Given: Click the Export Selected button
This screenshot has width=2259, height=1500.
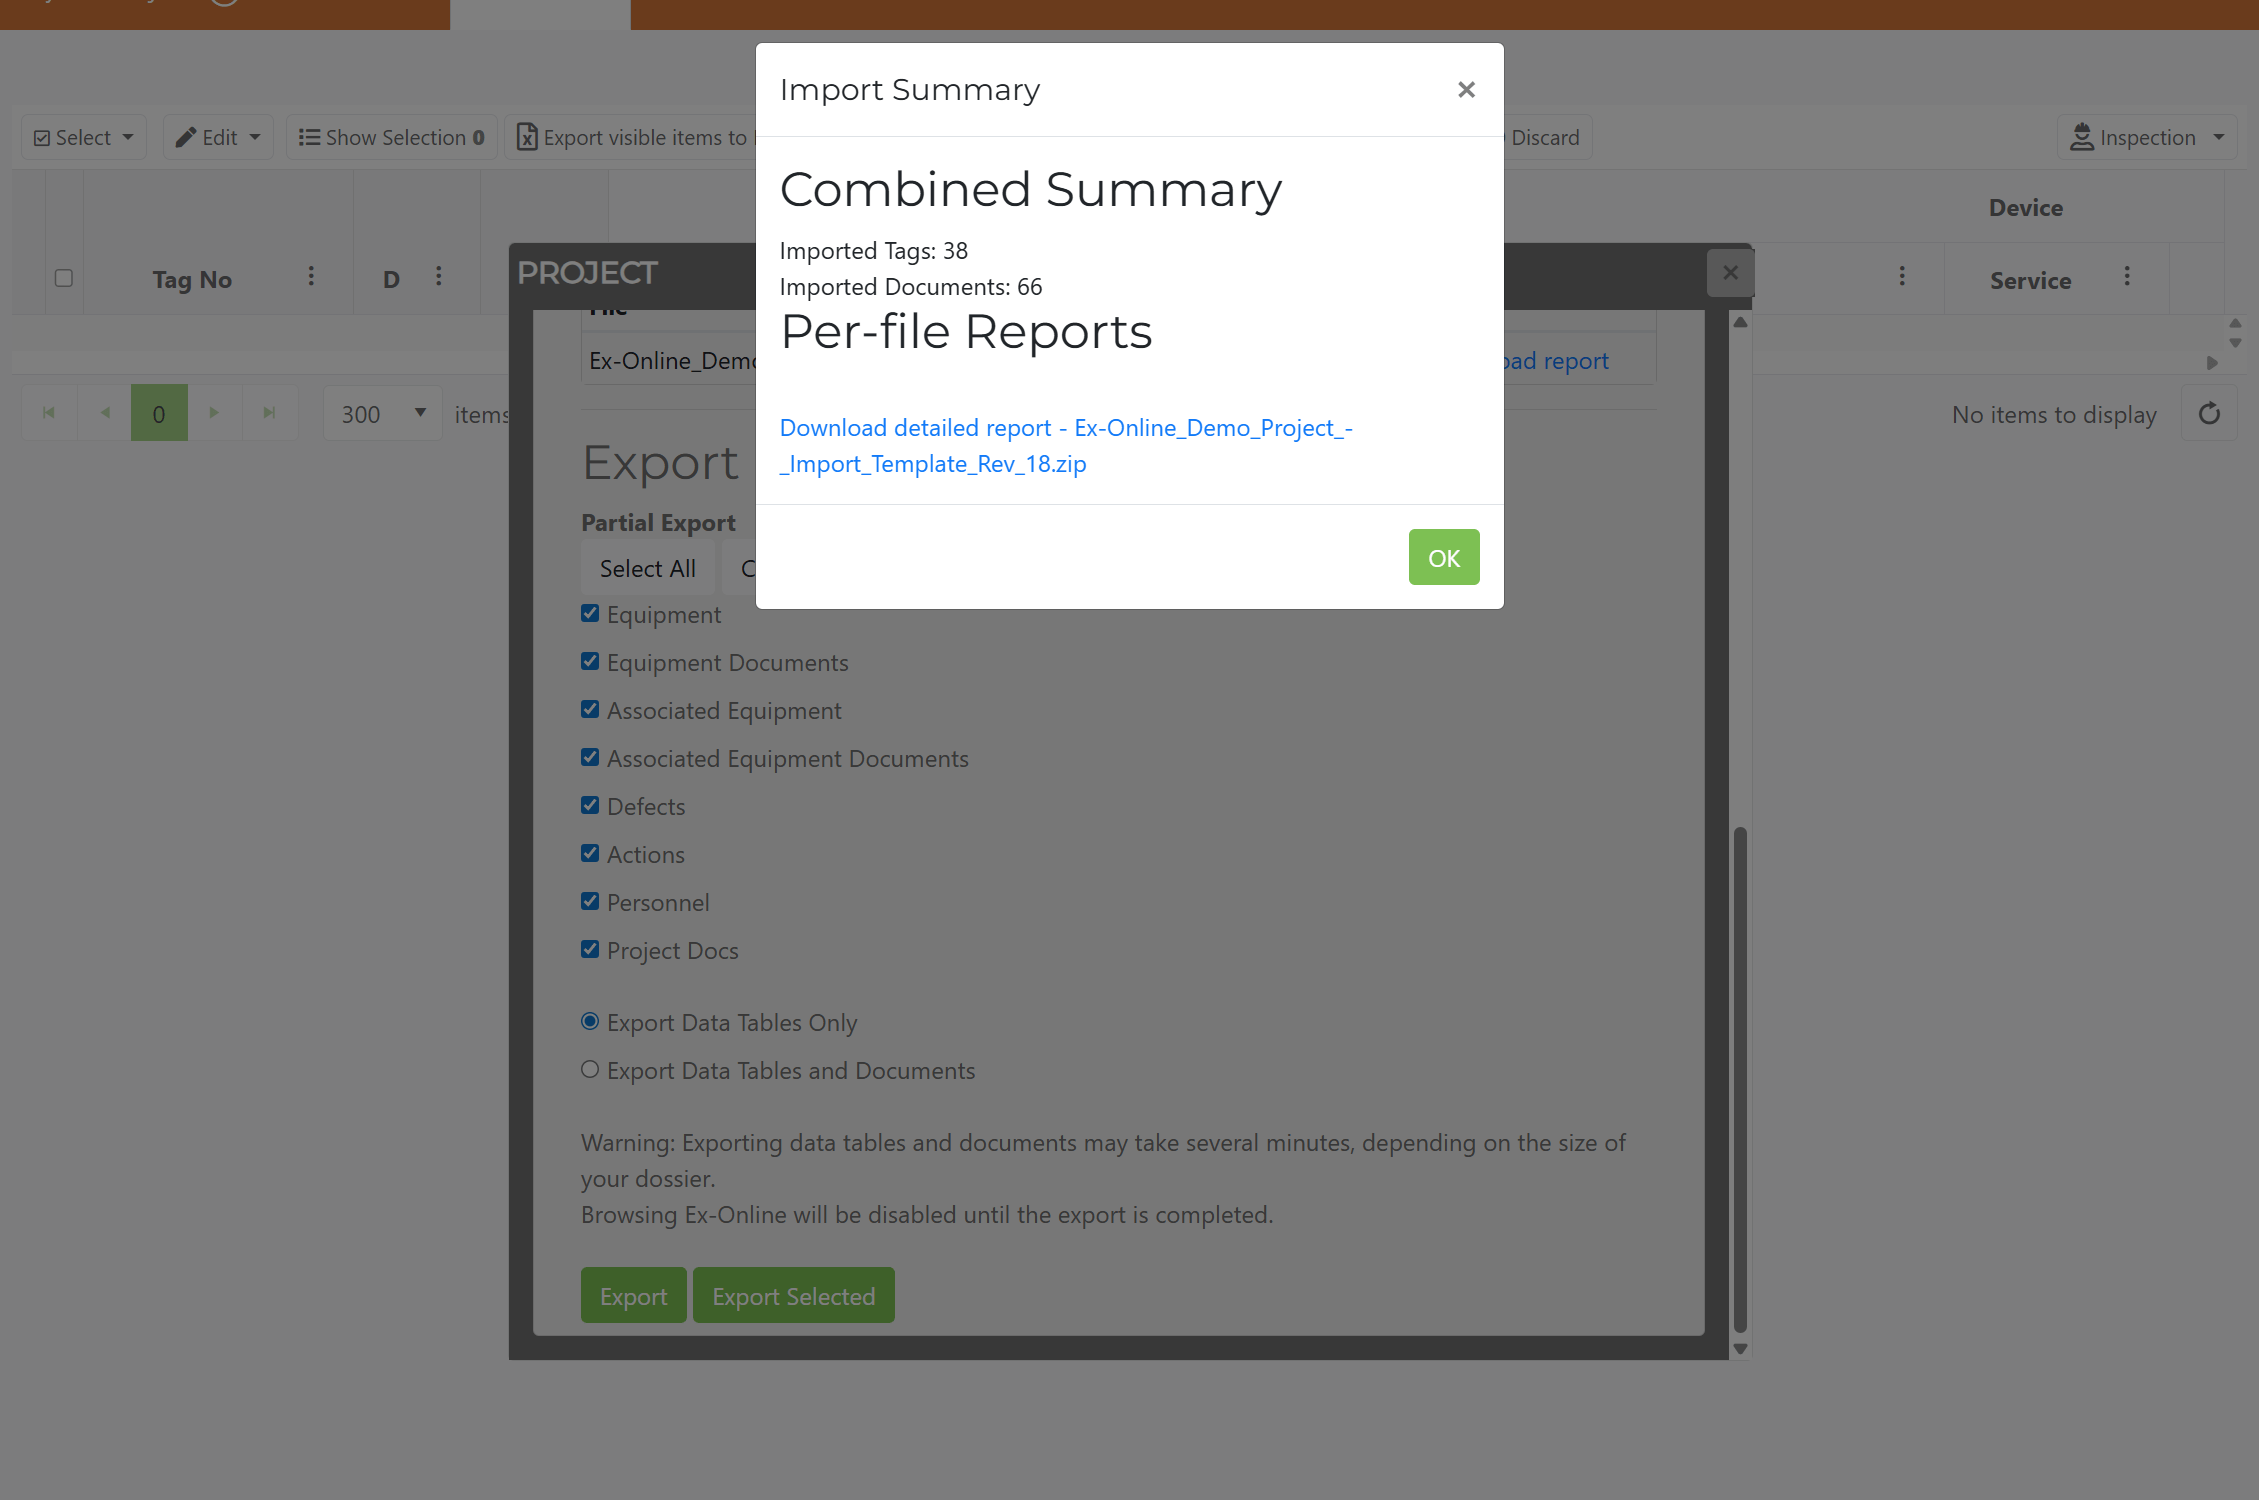Looking at the screenshot, I should coord(793,1296).
